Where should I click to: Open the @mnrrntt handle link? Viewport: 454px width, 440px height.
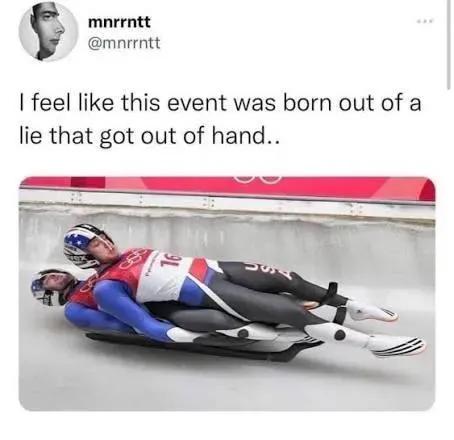coord(124,43)
